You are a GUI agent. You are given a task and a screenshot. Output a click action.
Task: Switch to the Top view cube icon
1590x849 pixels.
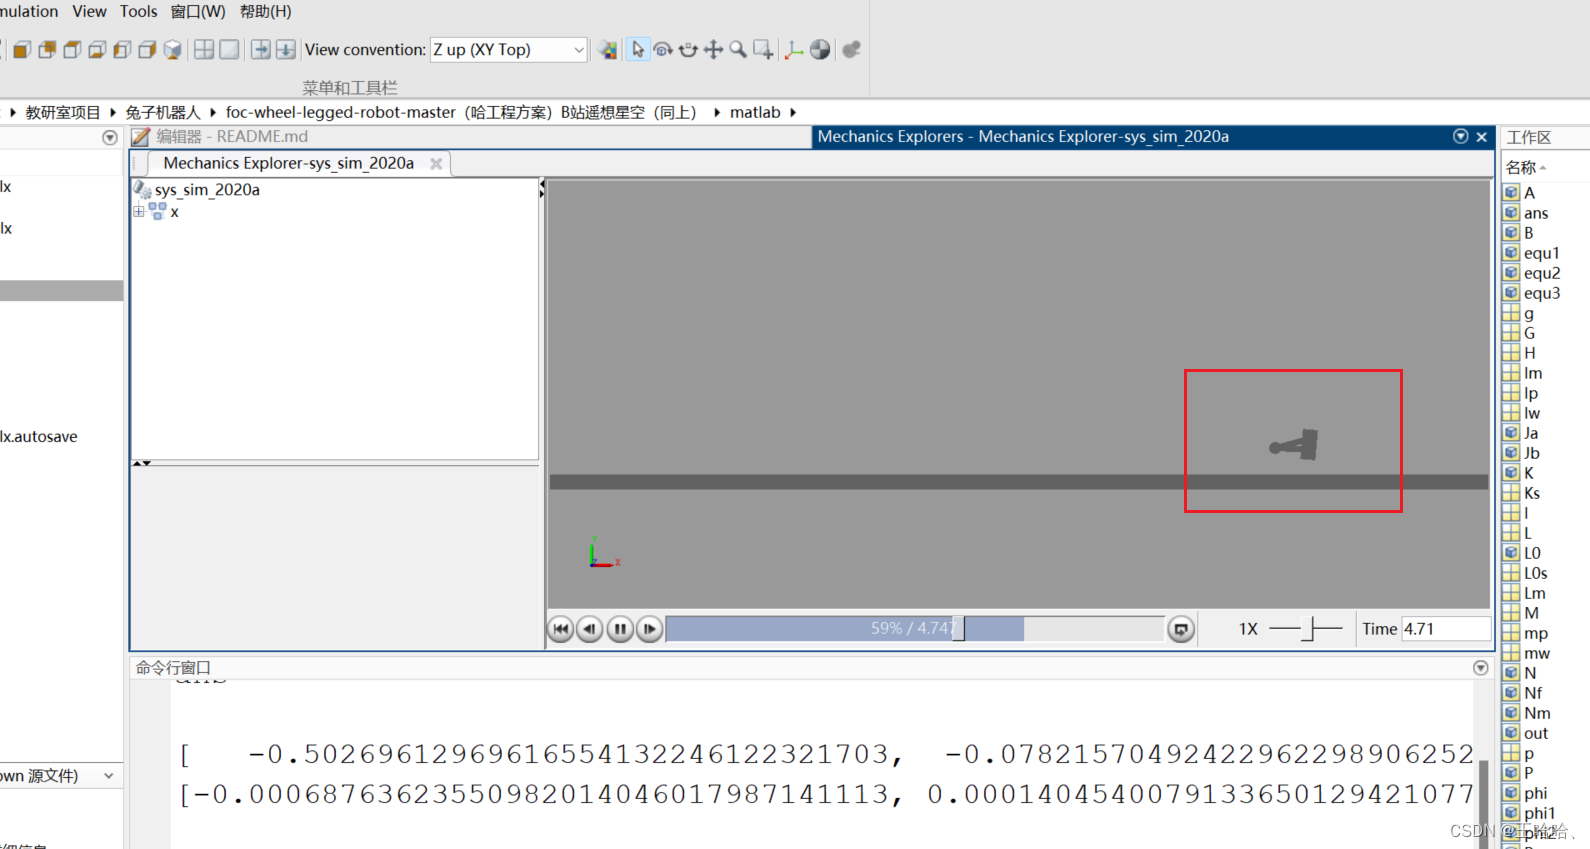(72, 50)
